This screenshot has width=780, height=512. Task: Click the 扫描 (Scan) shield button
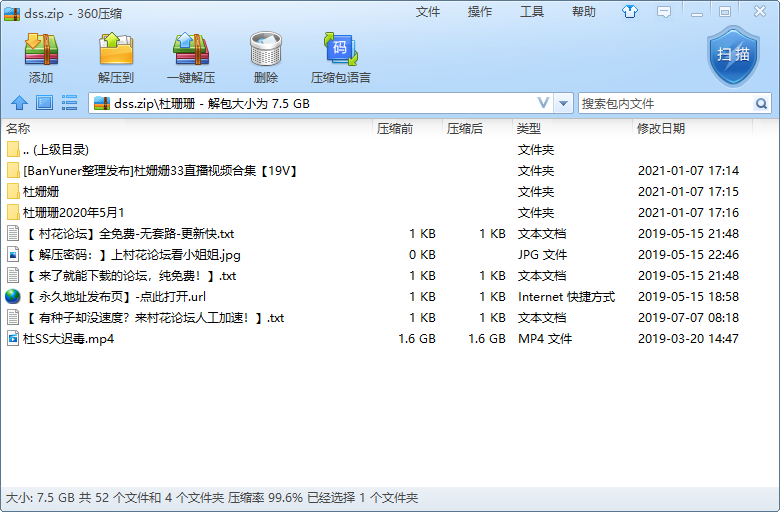click(733, 56)
